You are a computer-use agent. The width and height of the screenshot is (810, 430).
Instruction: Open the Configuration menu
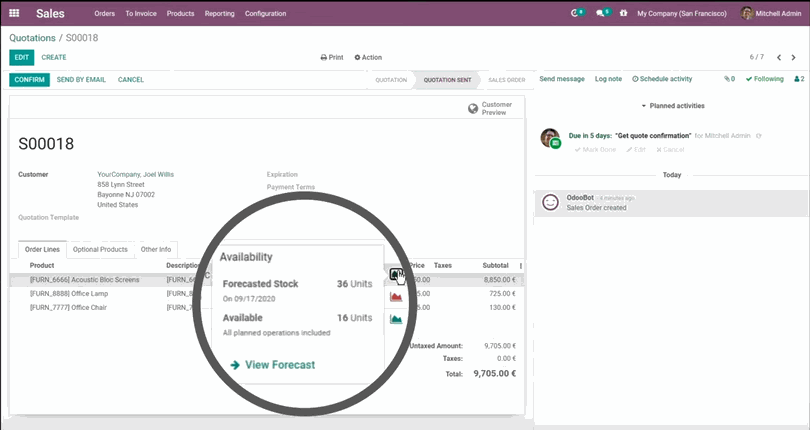click(266, 13)
